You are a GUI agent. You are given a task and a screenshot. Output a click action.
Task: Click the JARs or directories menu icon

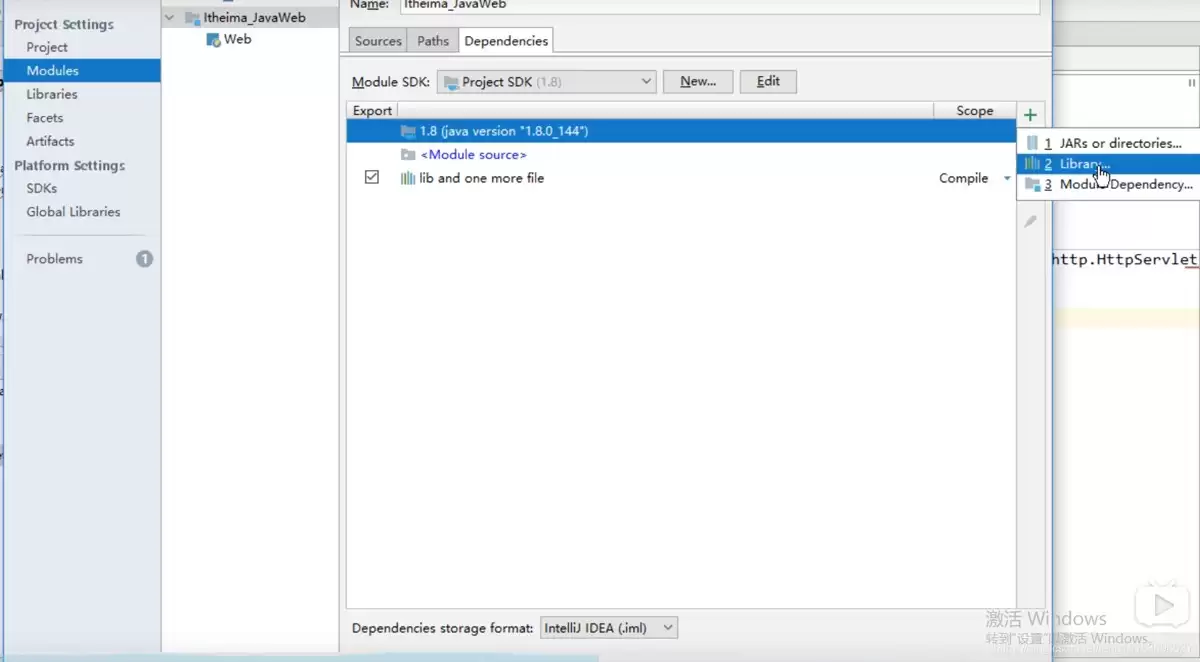point(1032,143)
